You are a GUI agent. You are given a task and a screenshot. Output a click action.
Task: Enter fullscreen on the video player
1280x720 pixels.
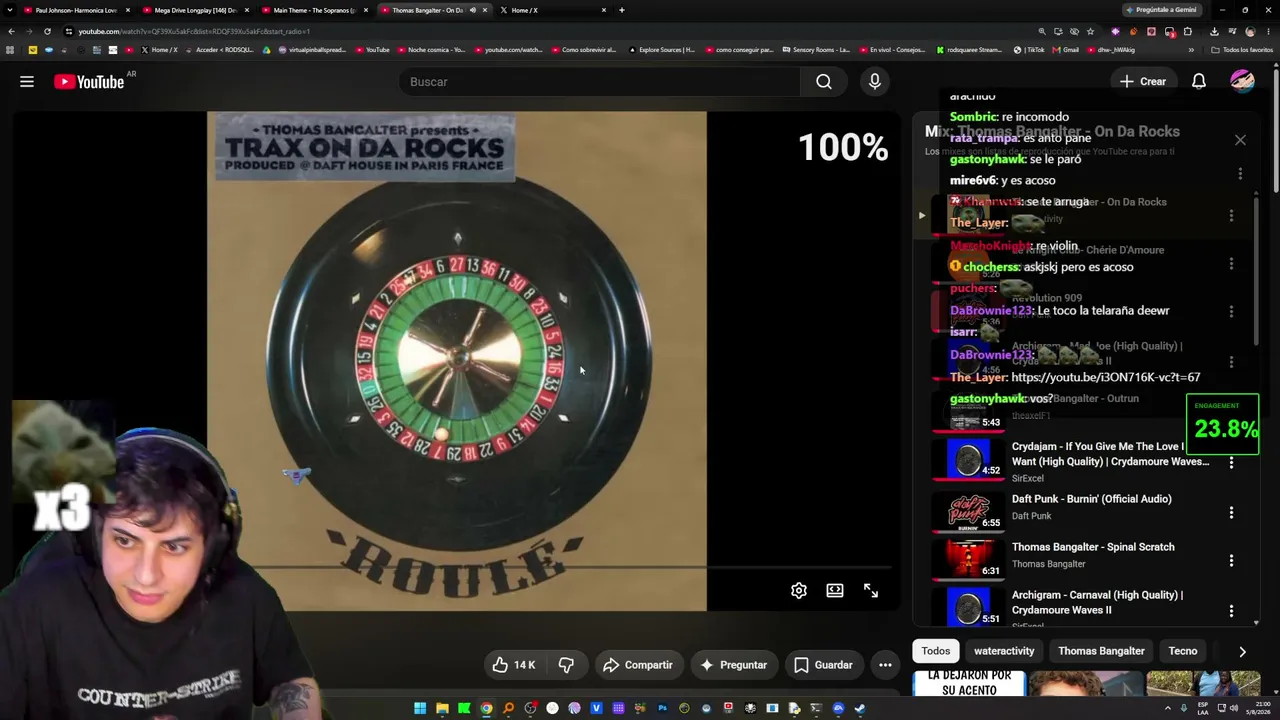pos(871,591)
